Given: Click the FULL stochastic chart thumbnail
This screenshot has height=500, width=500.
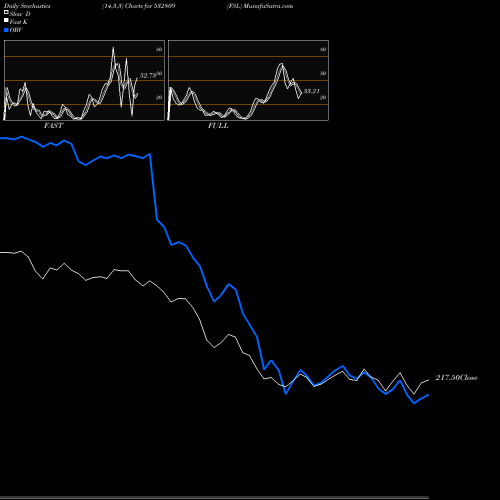Looking at the screenshot, I should pos(248,80).
